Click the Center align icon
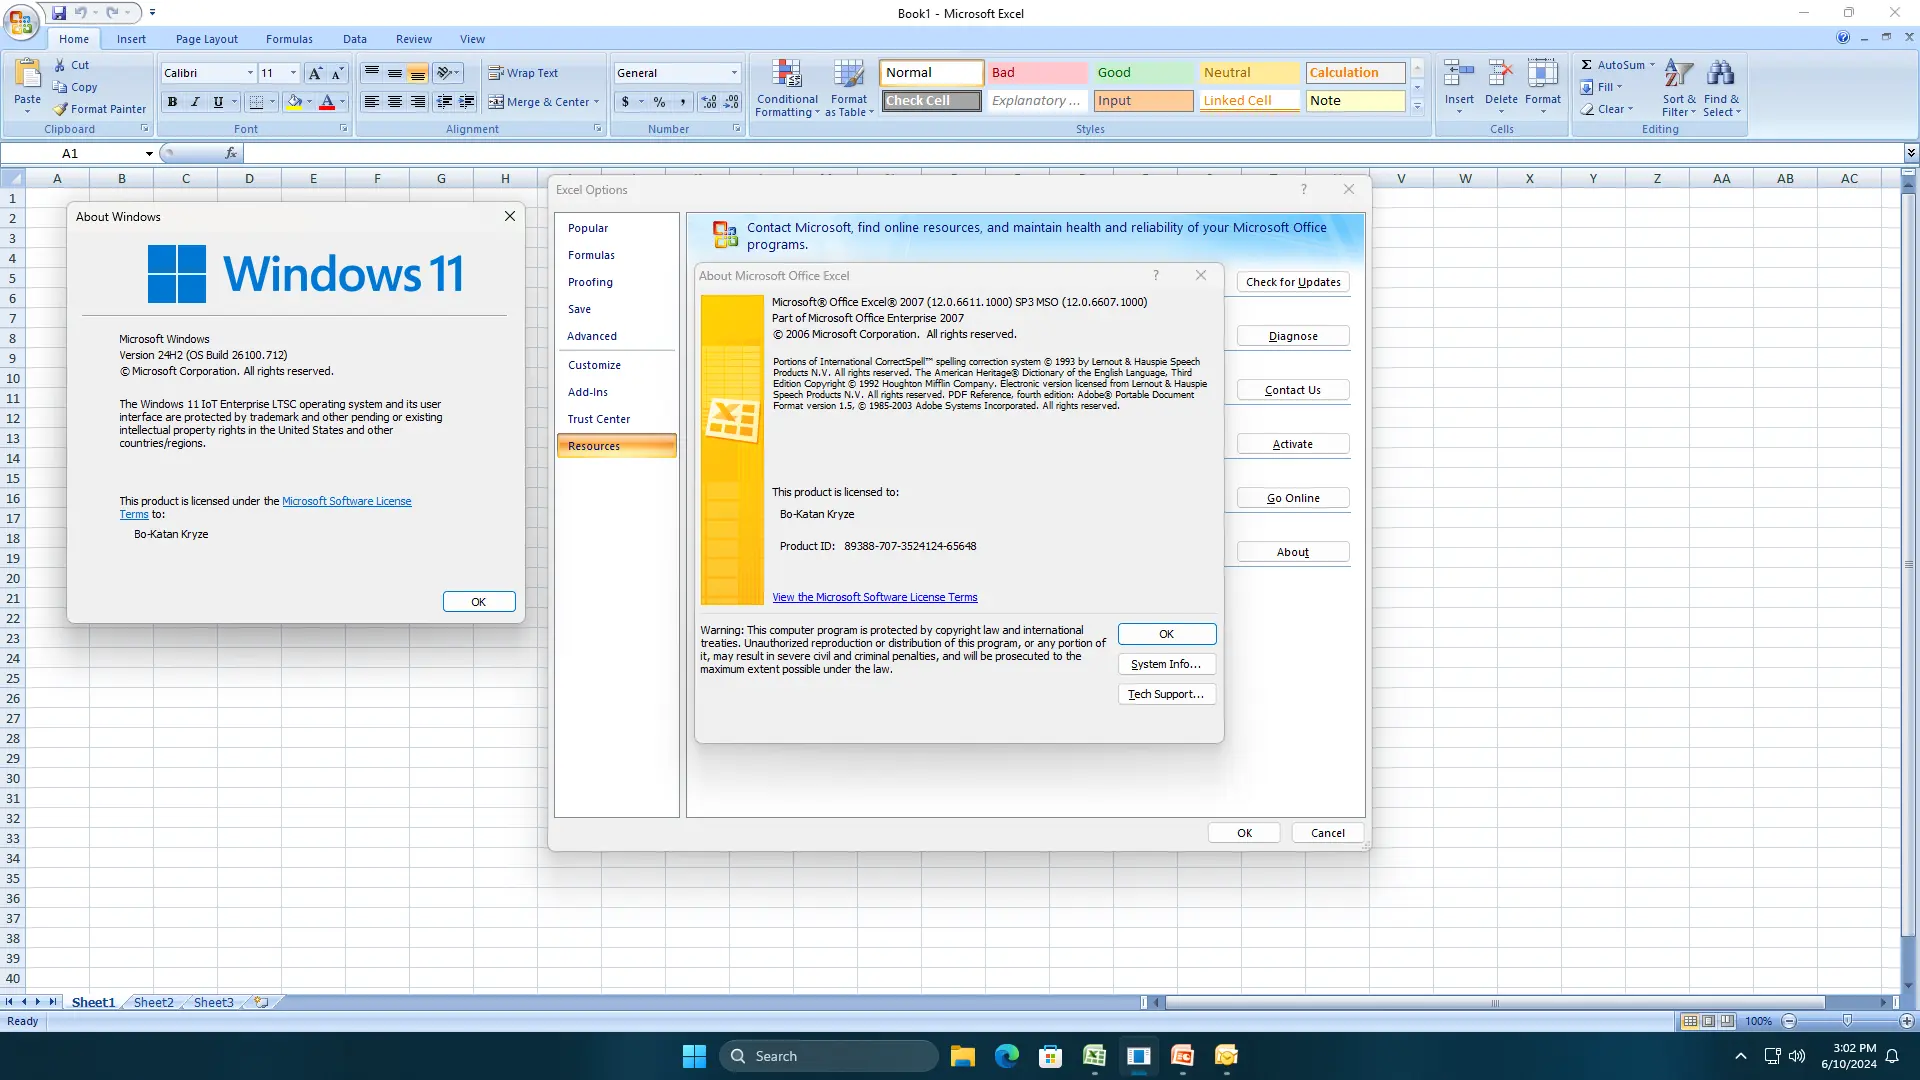Screen dimensions: 1920x1080 [395, 102]
